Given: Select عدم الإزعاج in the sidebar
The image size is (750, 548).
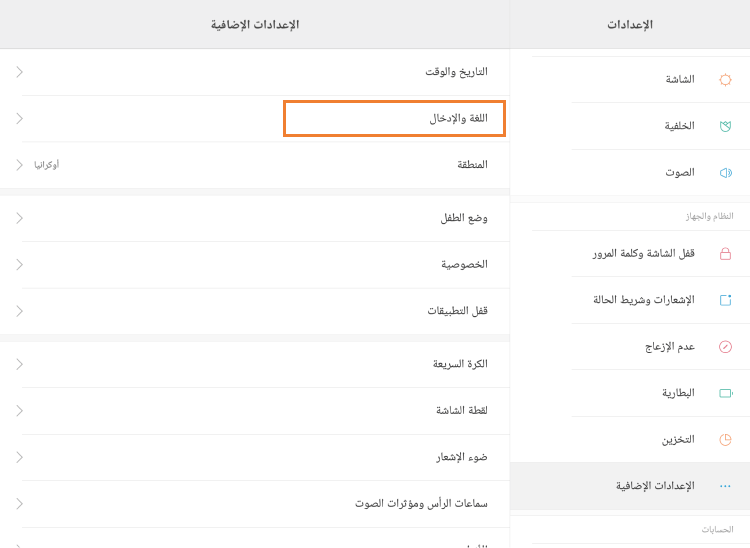Looking at the screenshot, I should 630,346.
